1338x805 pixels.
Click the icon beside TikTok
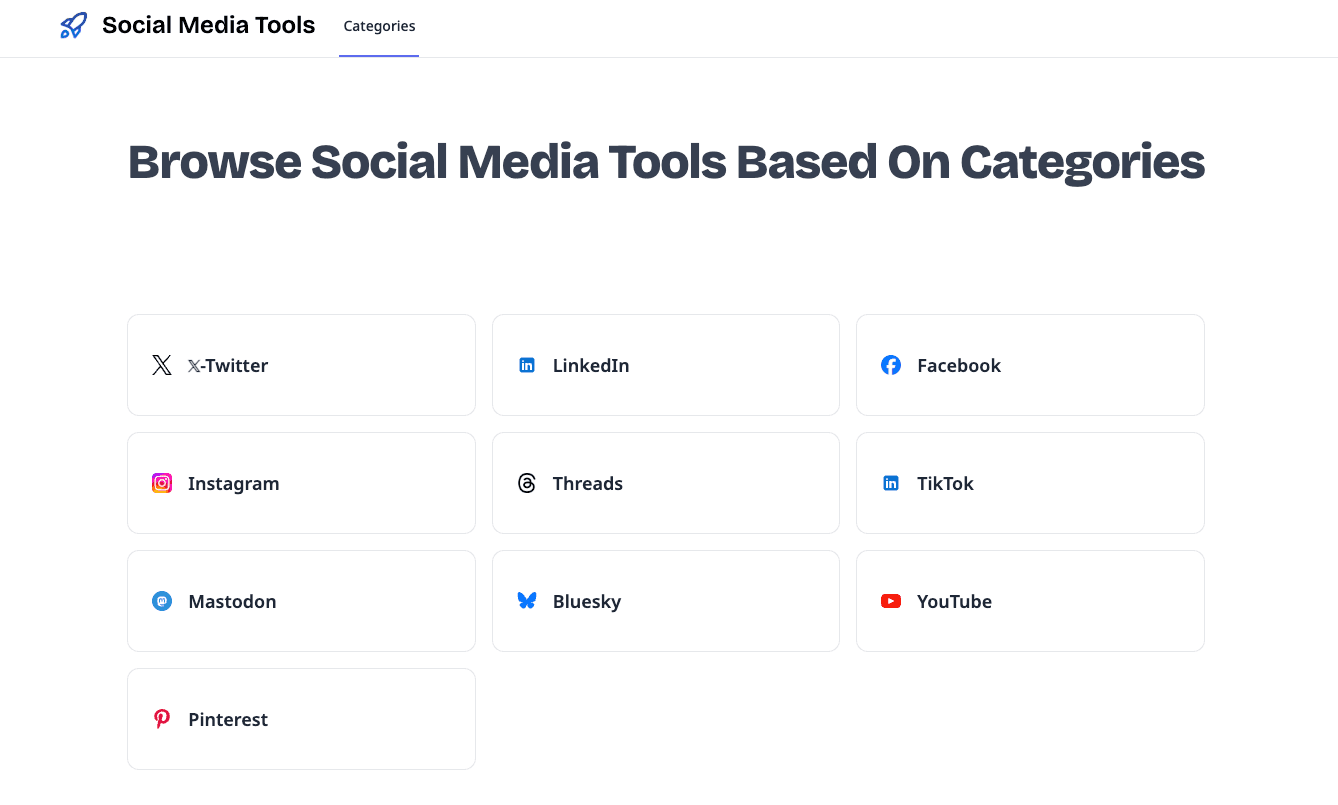point(891,483)
